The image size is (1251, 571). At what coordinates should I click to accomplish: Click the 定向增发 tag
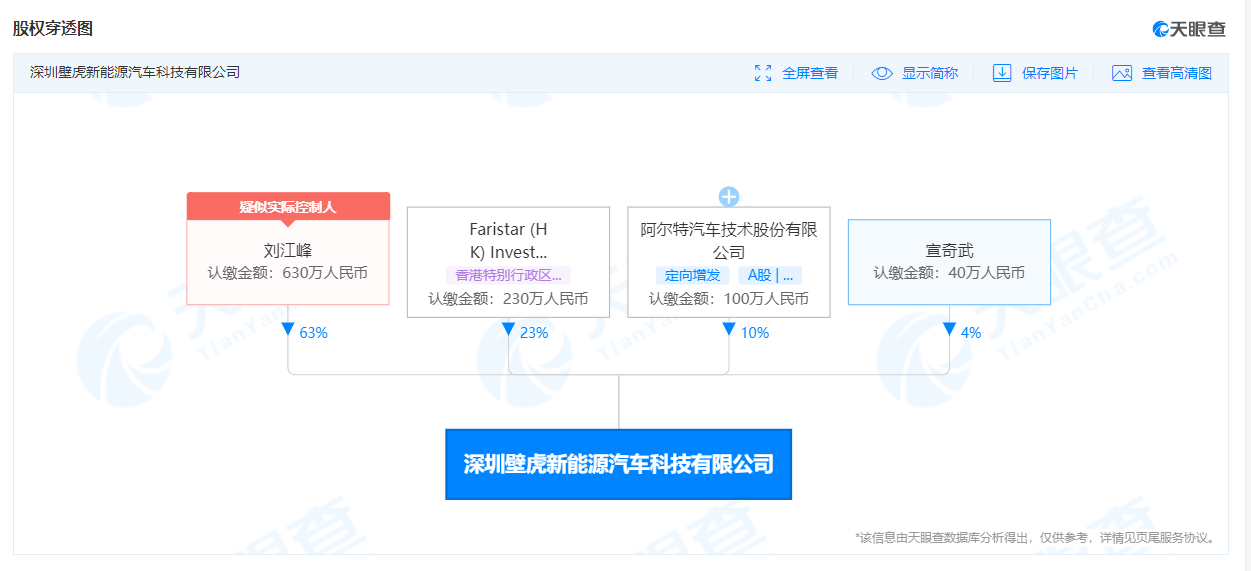[x=692, y=275]
